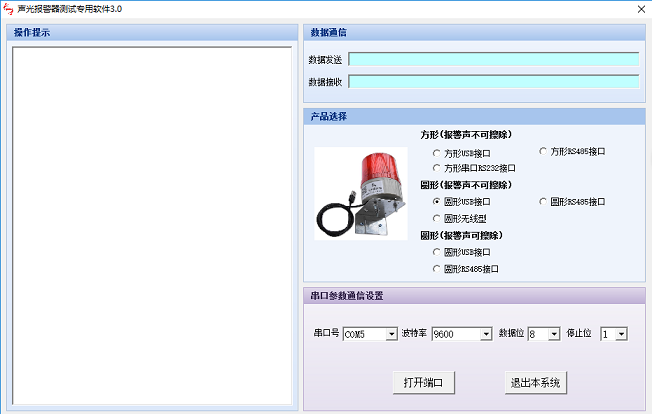Click inside the 操作提示 text area
Screen dimensions: 652x414
tap(152, 226)
